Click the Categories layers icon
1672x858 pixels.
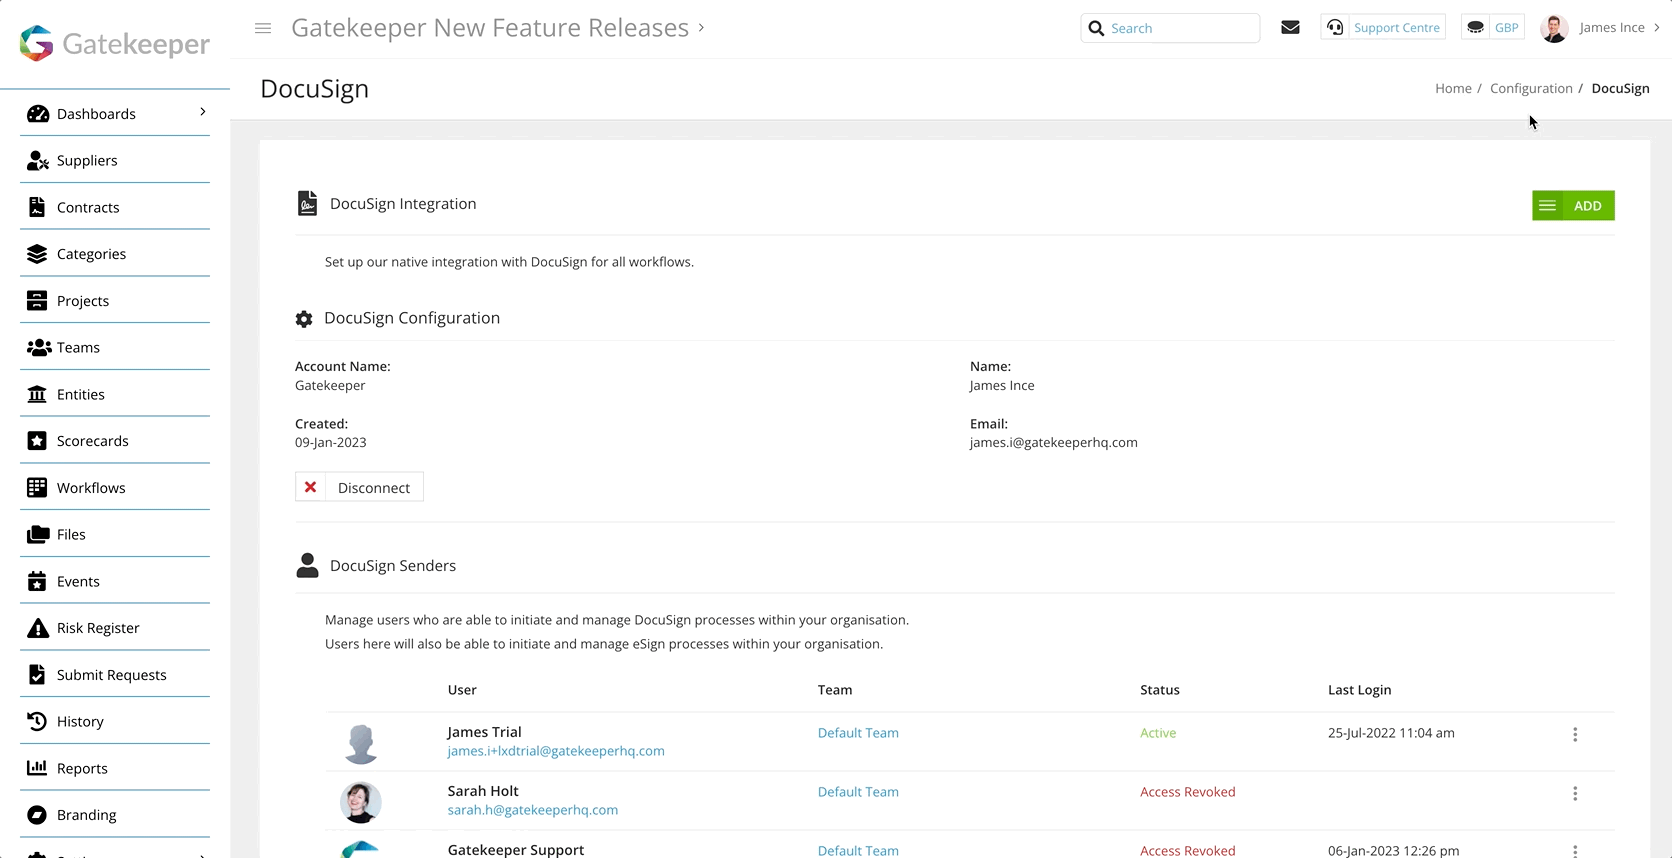point(37,254)
